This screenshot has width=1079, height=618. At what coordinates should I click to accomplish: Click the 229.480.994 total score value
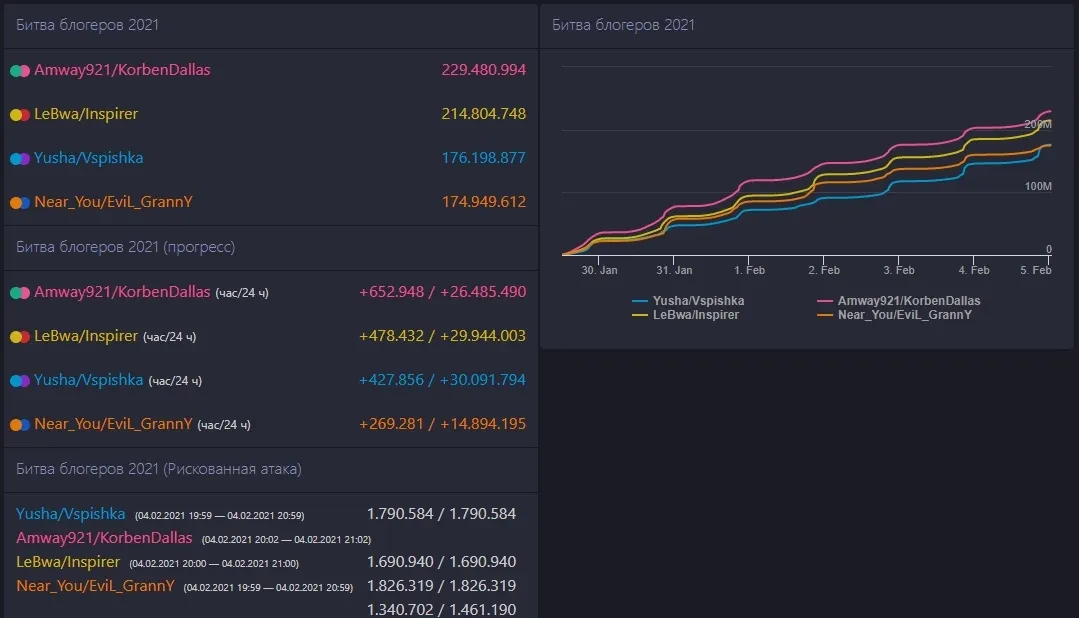coord(483,71)
